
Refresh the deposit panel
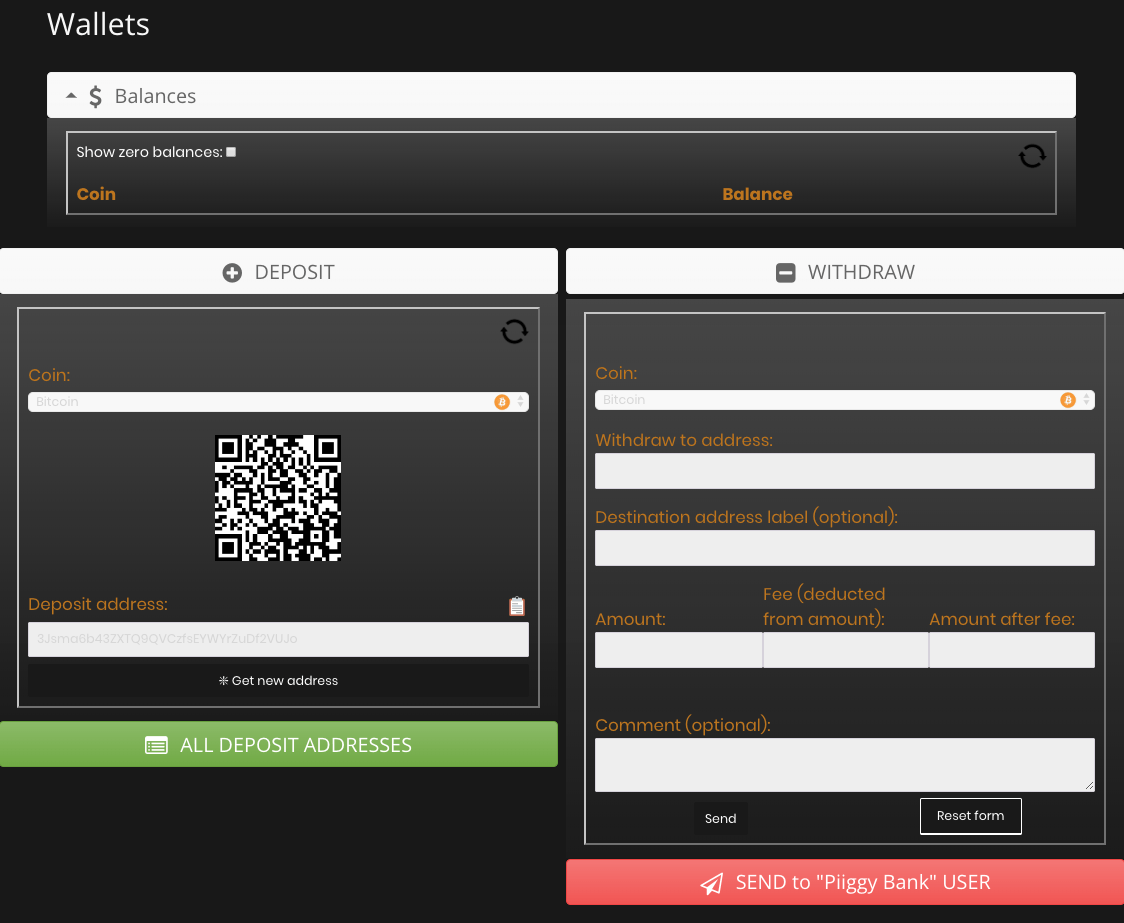pos(514,331)
